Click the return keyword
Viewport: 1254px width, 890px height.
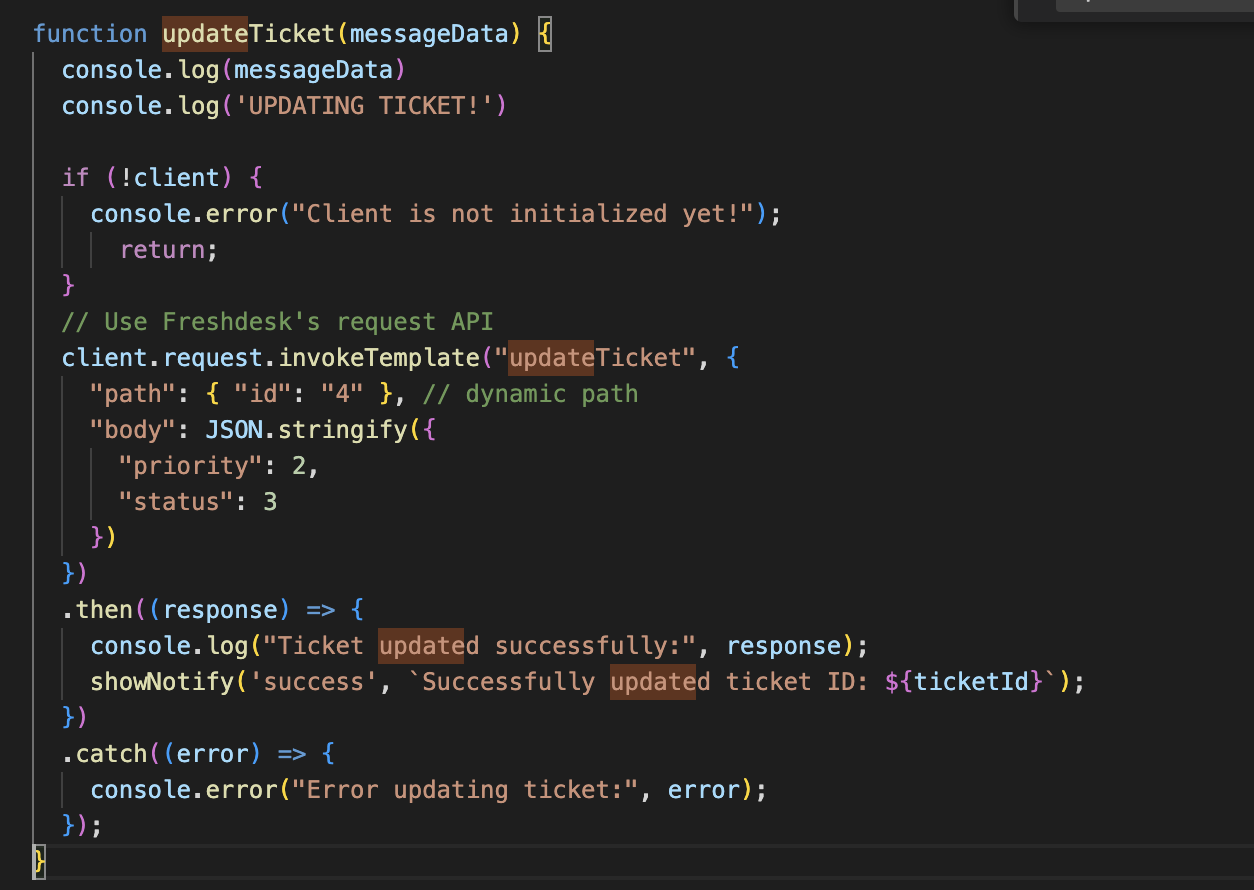(x=162, y=250)
